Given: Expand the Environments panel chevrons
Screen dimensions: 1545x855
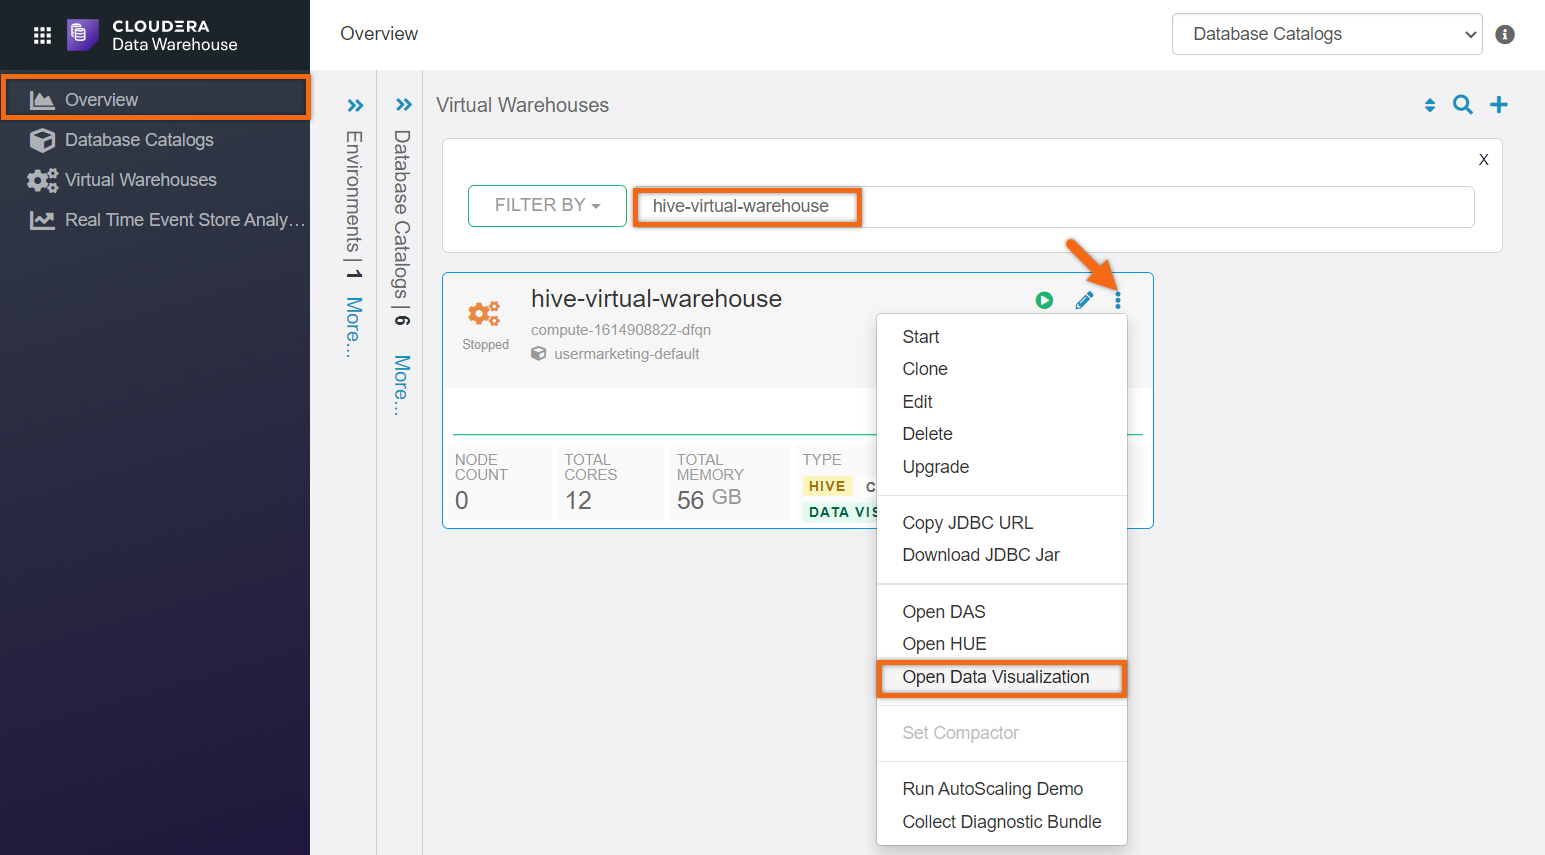Looking at the screenshot, I should [x=355, y=105].
